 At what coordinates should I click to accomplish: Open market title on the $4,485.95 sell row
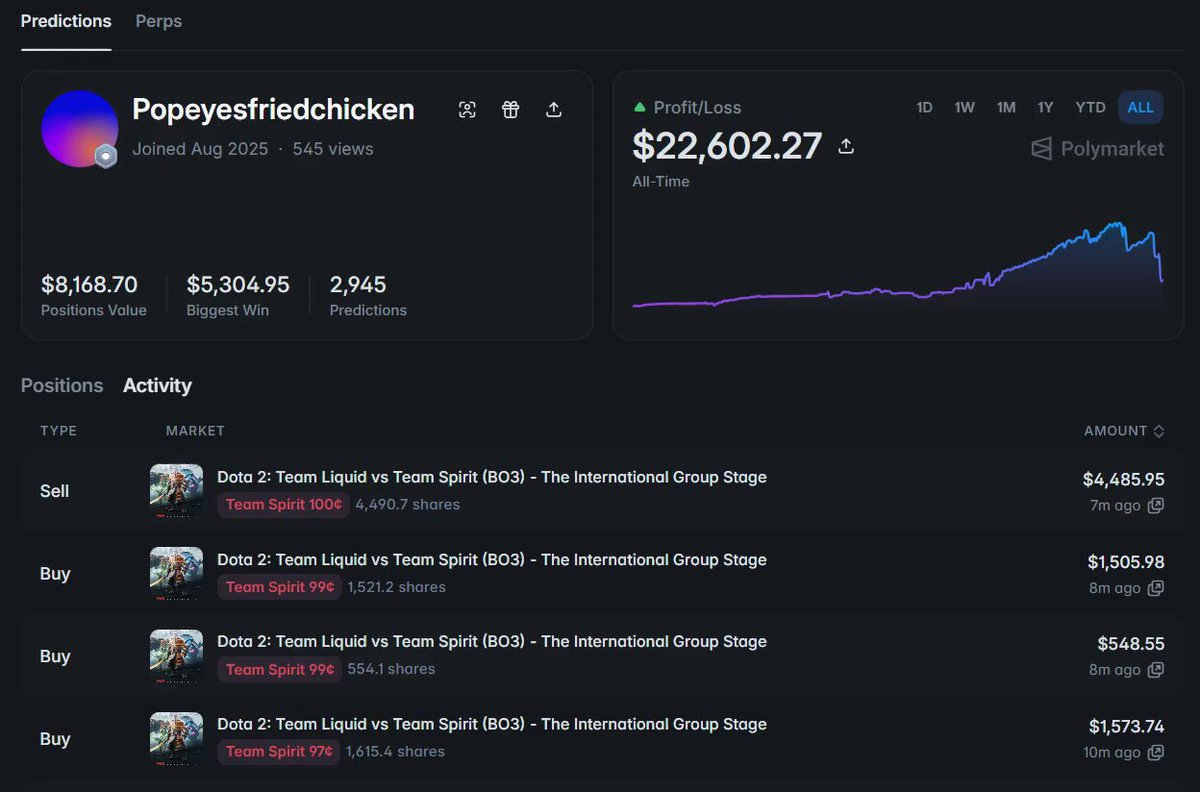492,477
